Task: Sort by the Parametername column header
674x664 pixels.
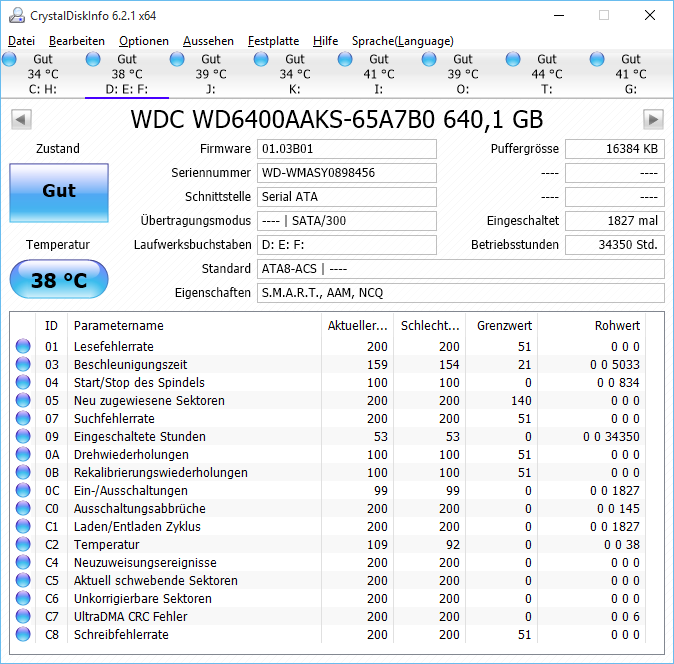Action: tap(194, 326)
